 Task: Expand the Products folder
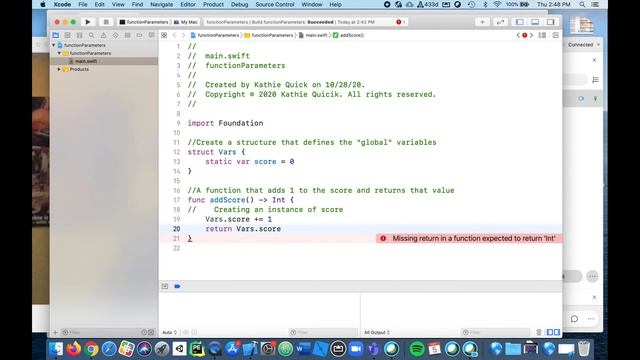tap(59, 69)
